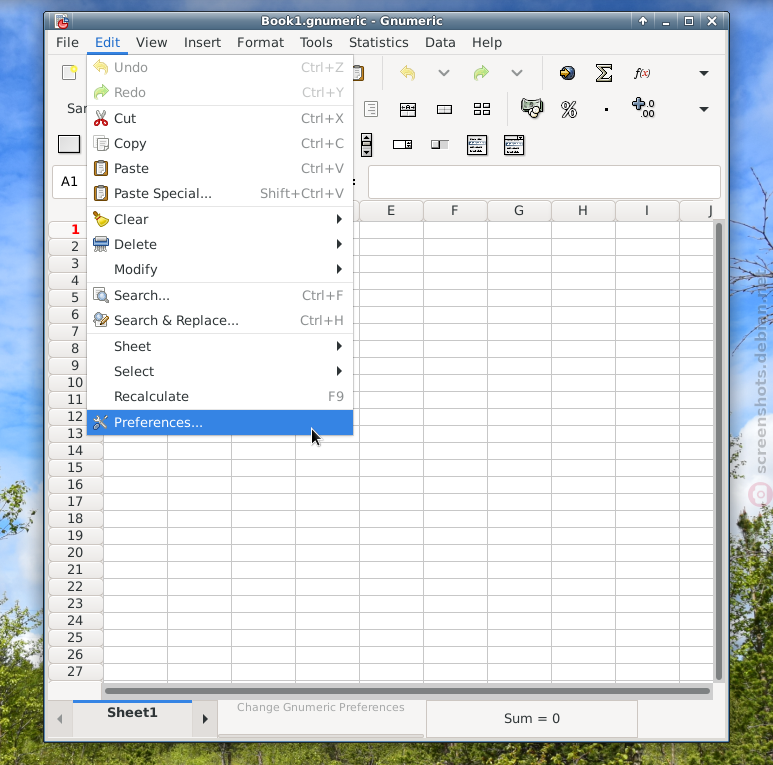
Task: Choose Copy from the Edit menu
Action: click(x=220, y=143)
